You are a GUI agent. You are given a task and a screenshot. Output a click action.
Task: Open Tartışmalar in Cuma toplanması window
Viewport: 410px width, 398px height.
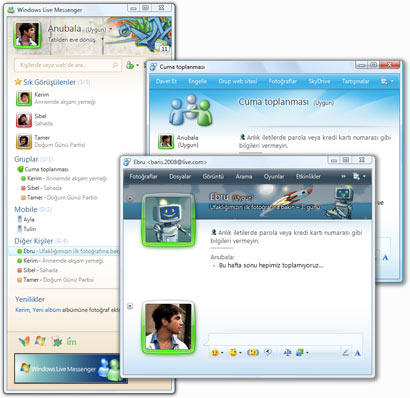pos(355,81)
